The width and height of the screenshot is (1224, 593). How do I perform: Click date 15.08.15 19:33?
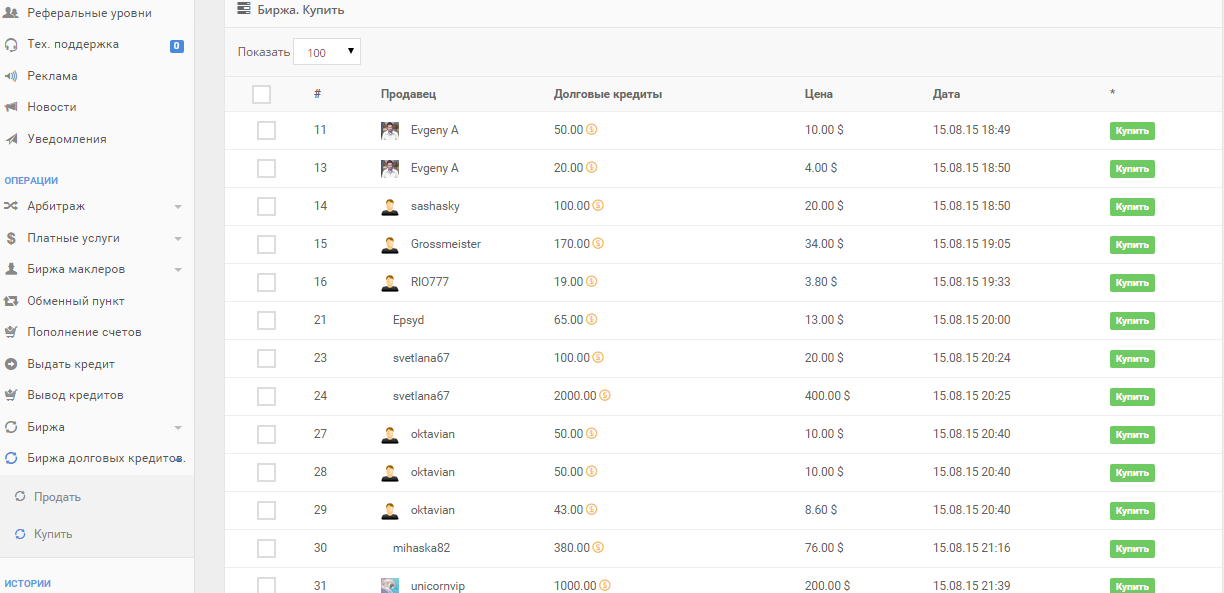click(971, 282)
